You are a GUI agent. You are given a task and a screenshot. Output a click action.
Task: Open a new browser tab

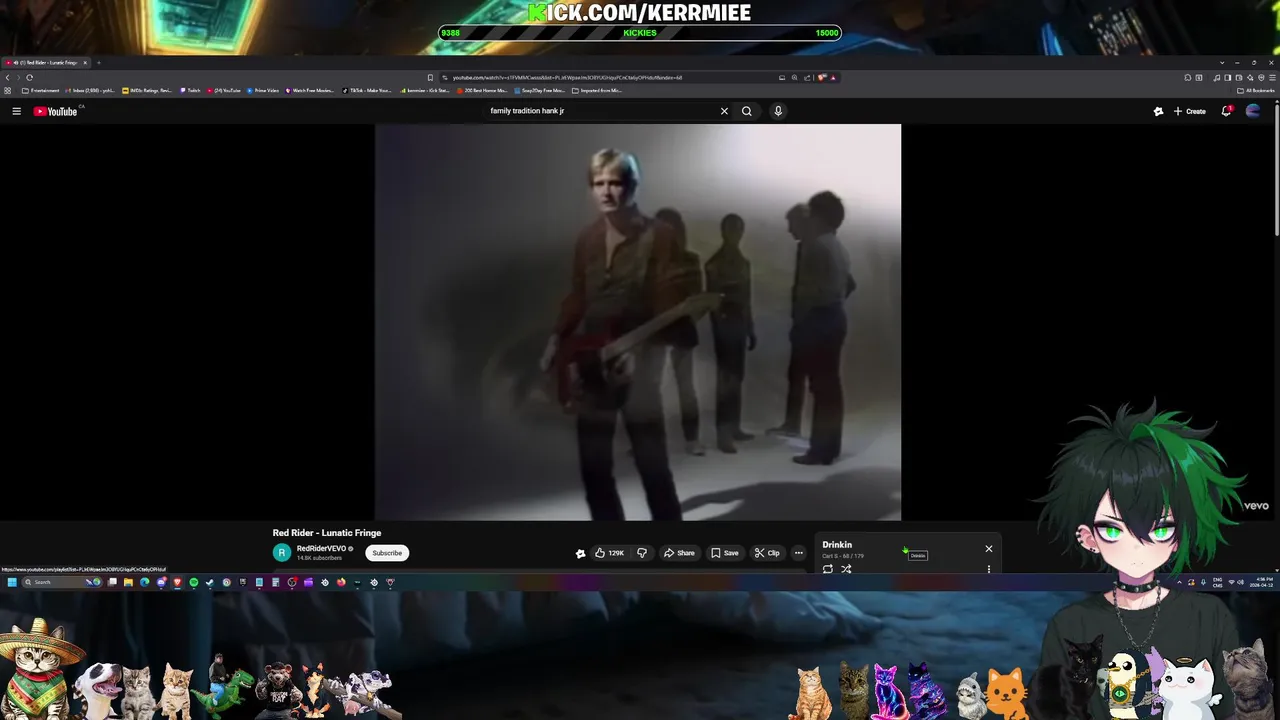[x=98, y=63]
